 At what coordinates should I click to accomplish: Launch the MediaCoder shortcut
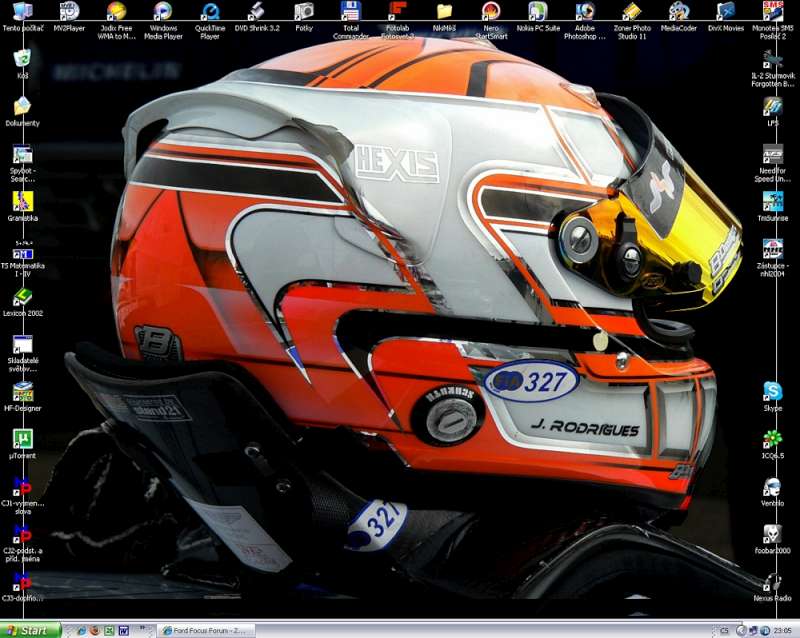(679, 12)
